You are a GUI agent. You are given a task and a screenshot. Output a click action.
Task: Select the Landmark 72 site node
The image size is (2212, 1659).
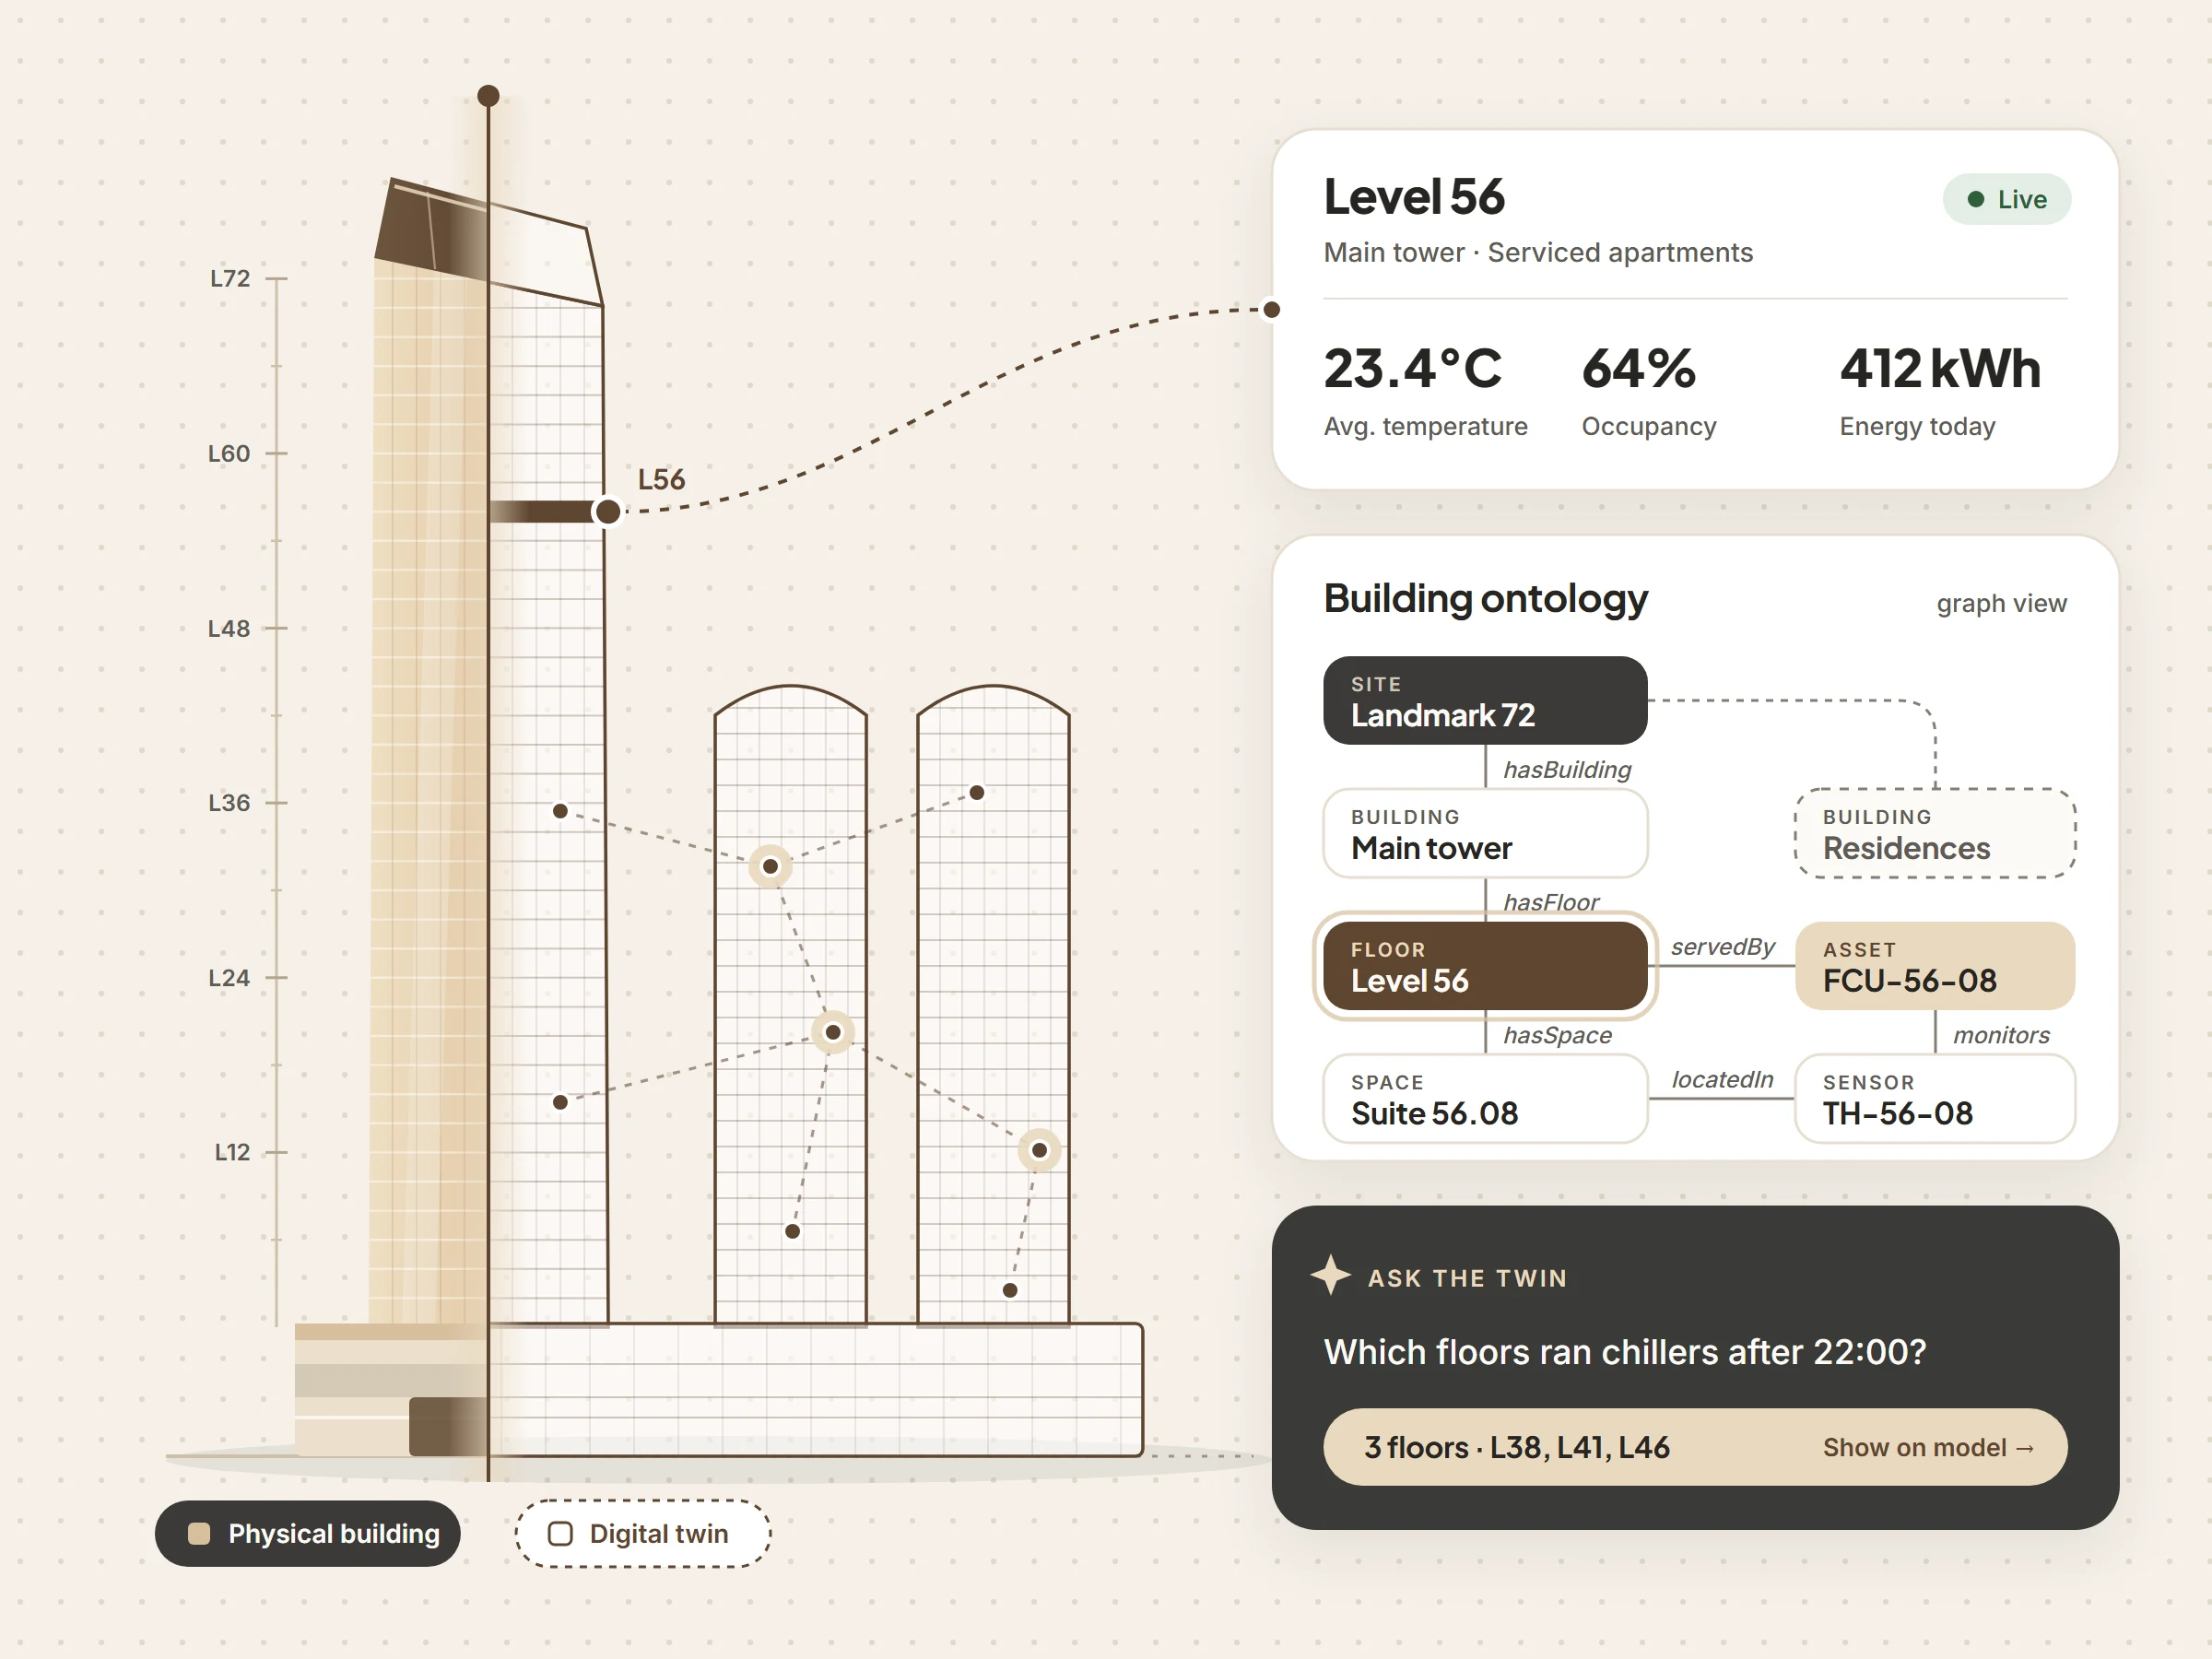[x=1485, y=700]
